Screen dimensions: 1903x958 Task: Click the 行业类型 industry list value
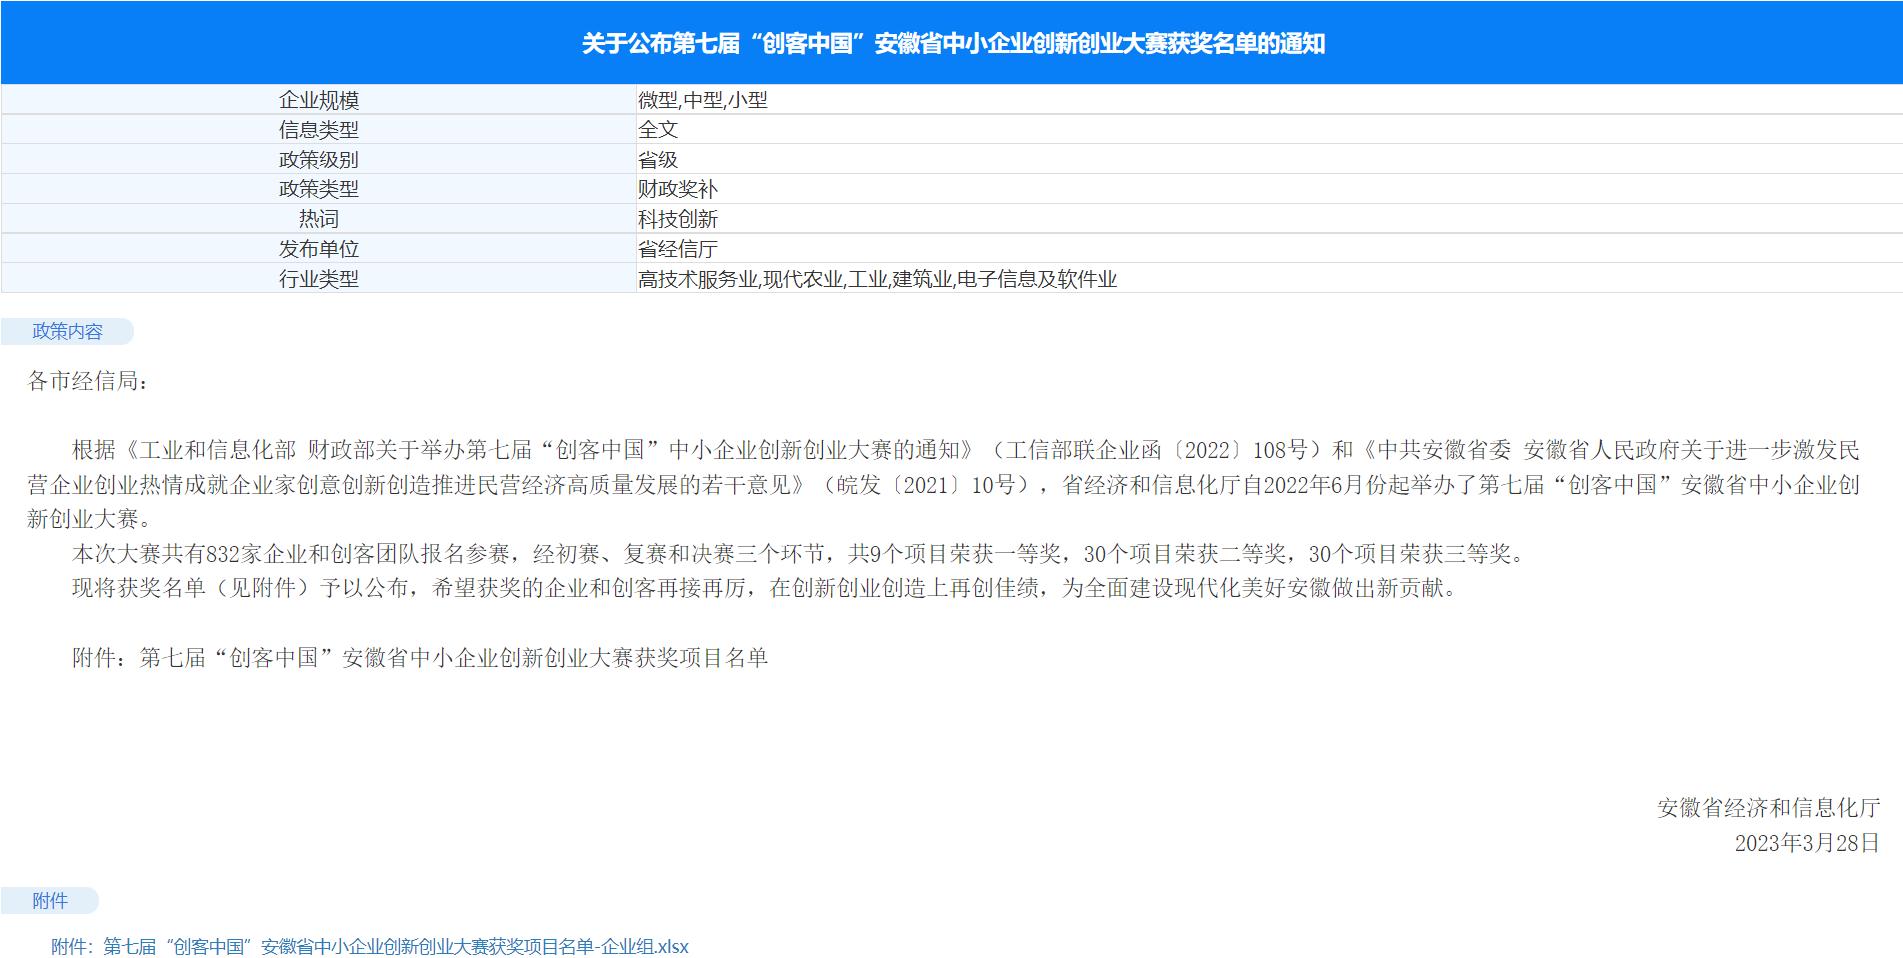point(877,279)
